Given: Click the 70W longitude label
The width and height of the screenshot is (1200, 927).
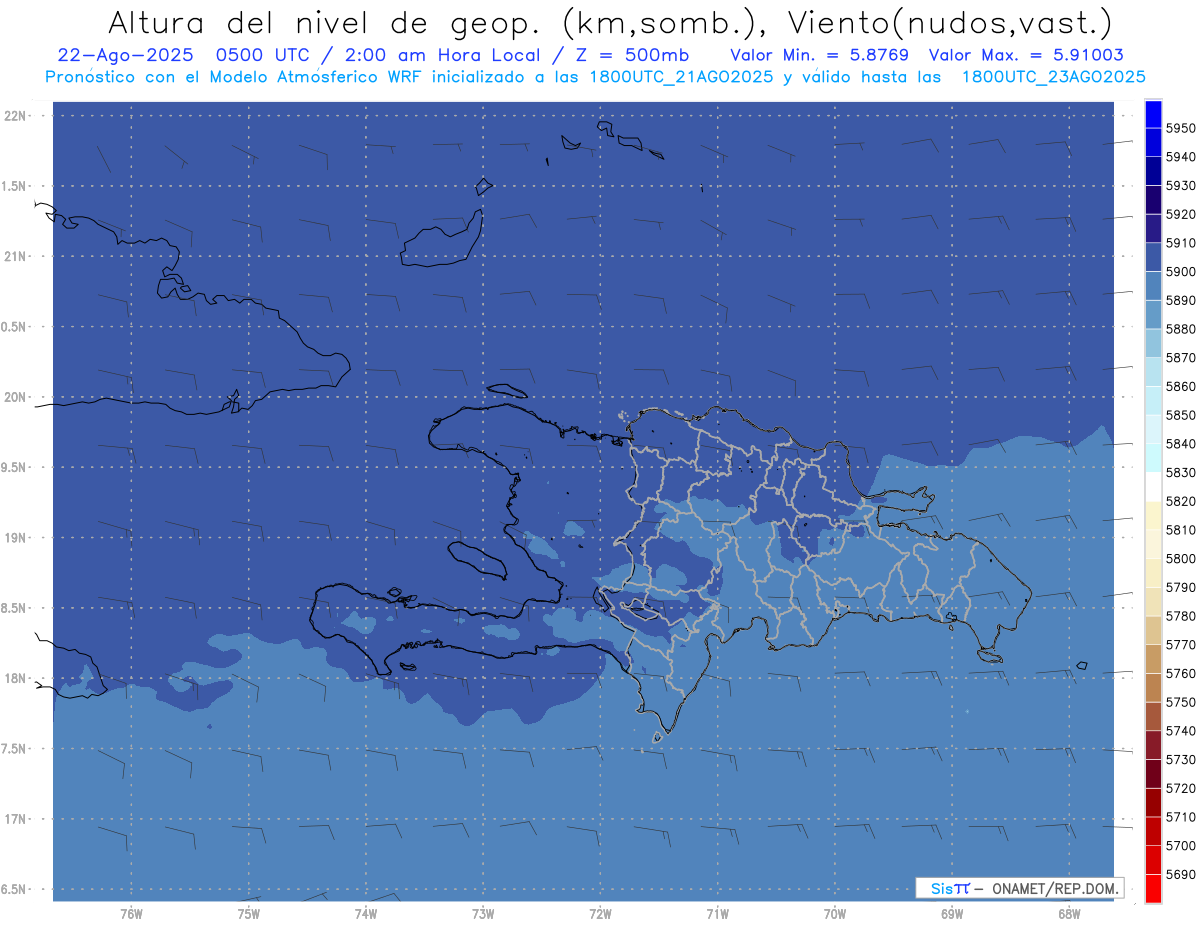Looking at the screenshot, I should coord(834,914).
